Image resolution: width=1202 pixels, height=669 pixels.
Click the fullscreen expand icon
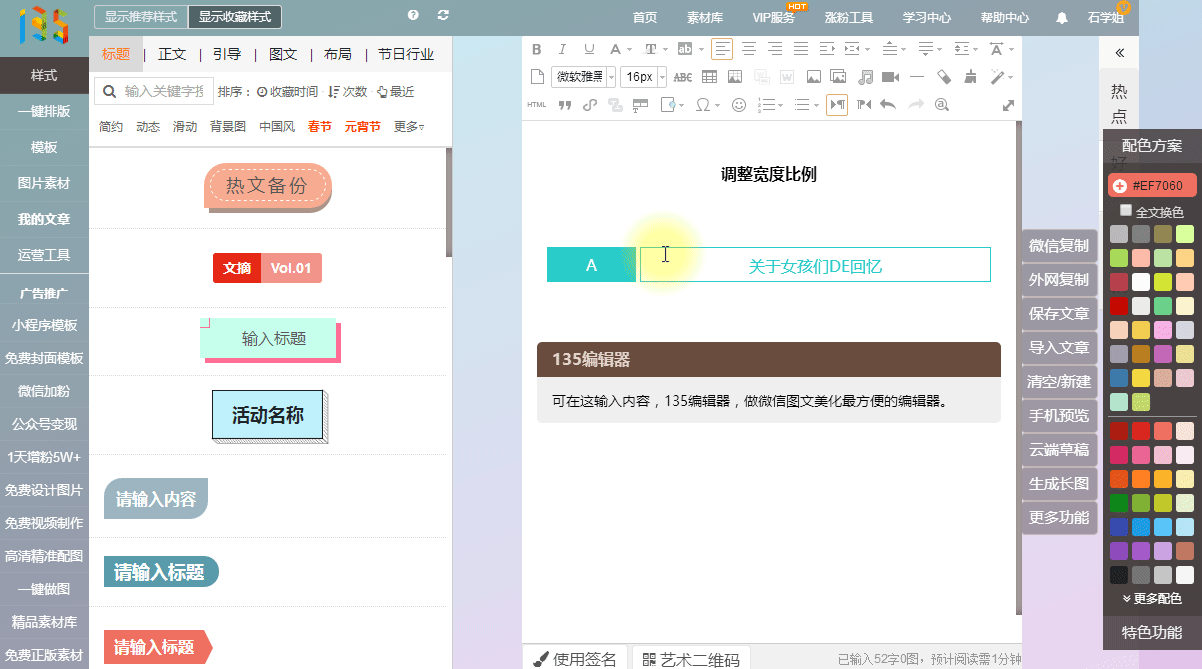1008,105
